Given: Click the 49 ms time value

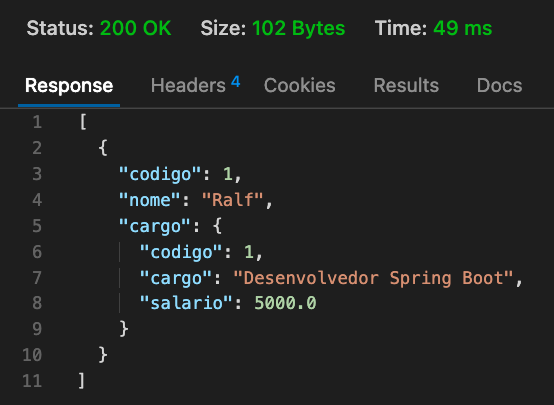Looking at the screenshot, I should pyautogui.click(x=462, y=28).
